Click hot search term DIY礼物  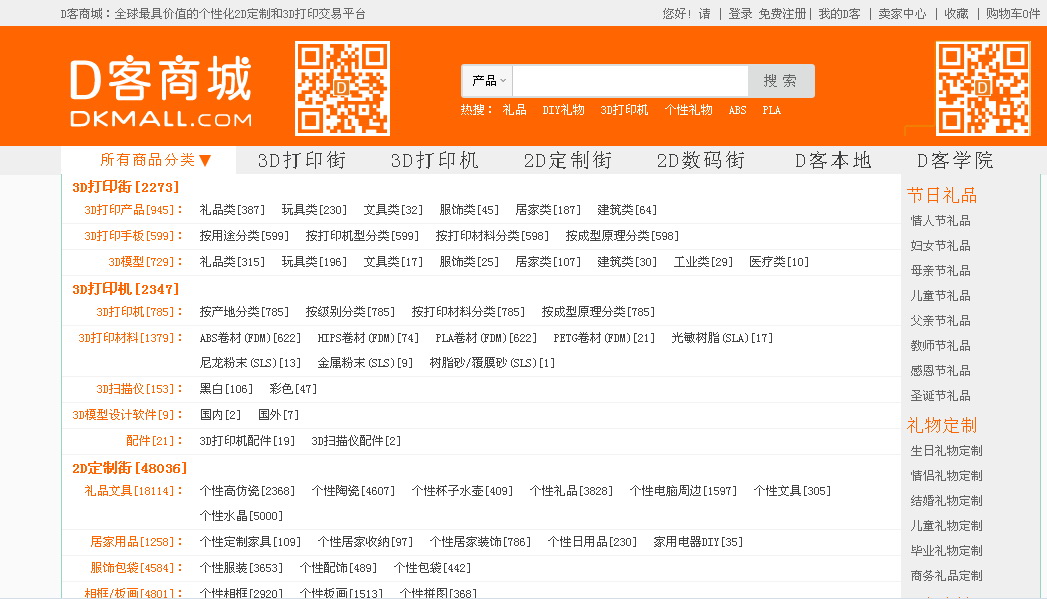point(563,110)
